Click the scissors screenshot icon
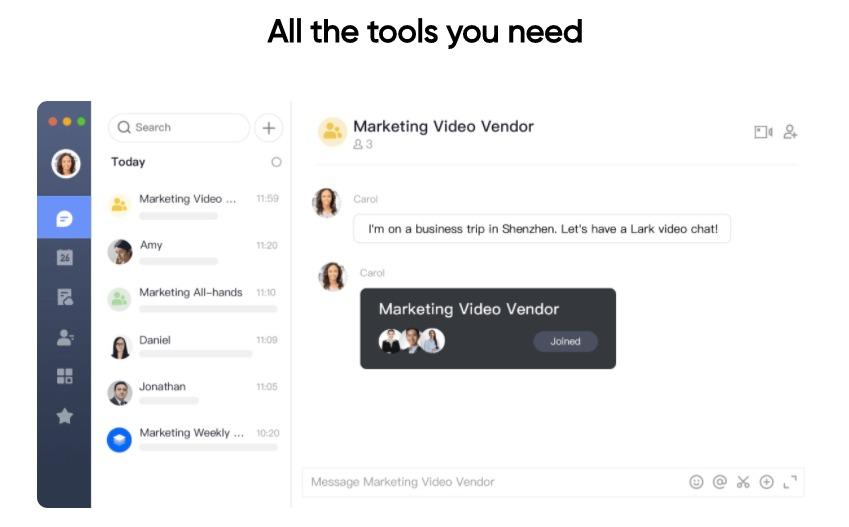The width and height of the screenshot is (849, 527). (x=743, y=482)
